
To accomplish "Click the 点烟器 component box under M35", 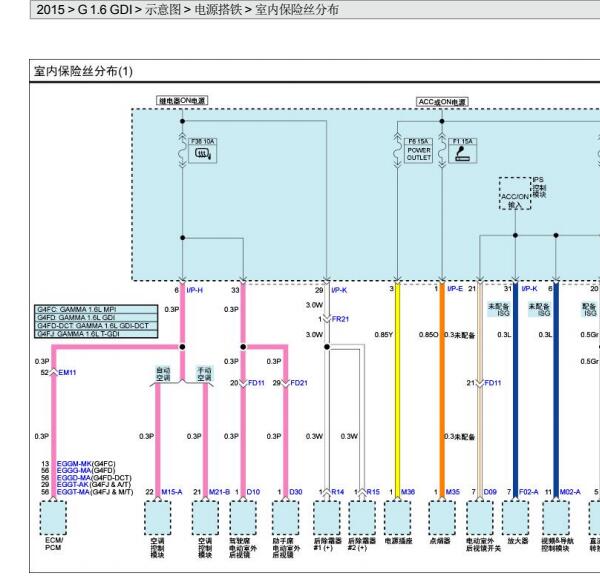I will tap(442, 518).
